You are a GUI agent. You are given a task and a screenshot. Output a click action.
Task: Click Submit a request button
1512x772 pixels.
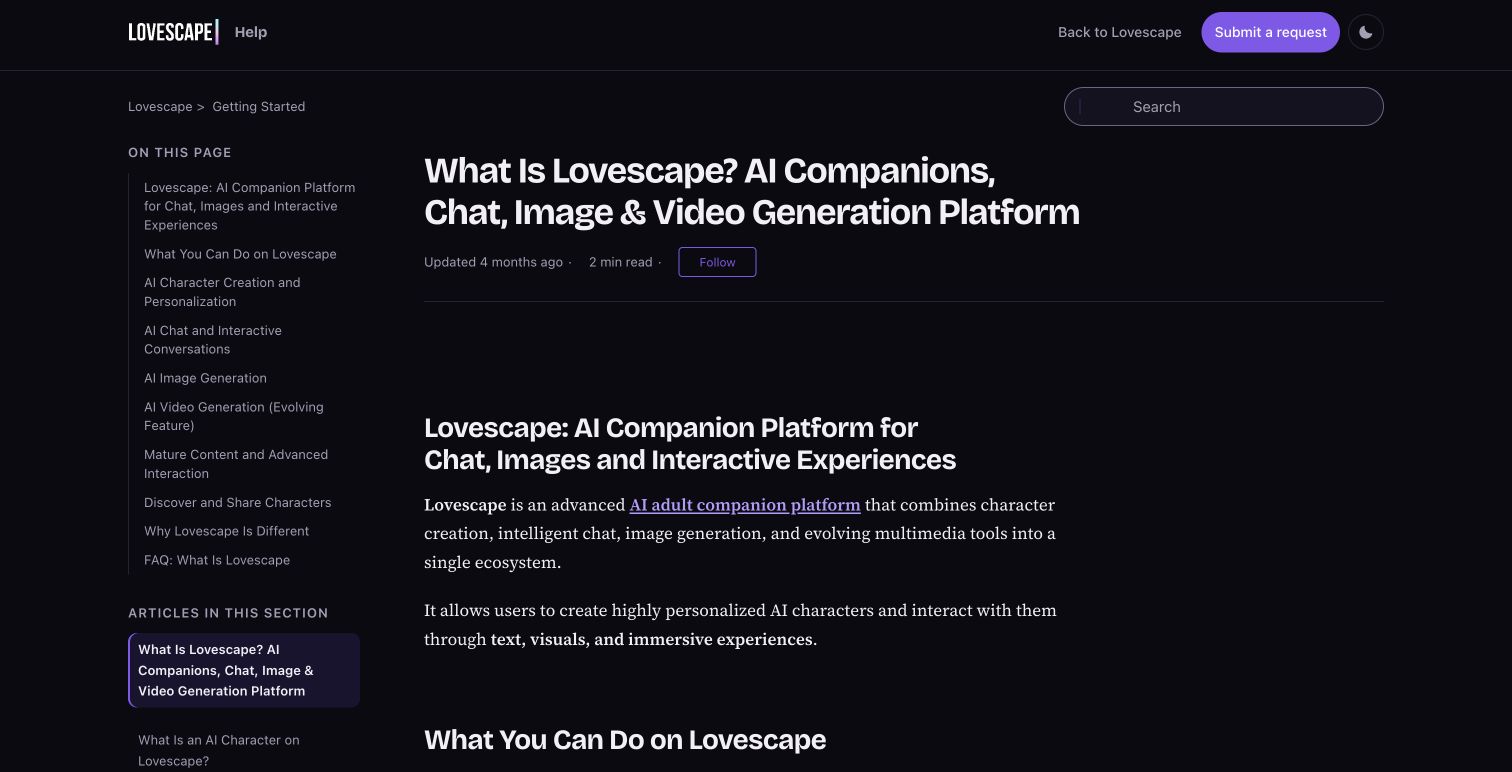[x=1270, y=32]
